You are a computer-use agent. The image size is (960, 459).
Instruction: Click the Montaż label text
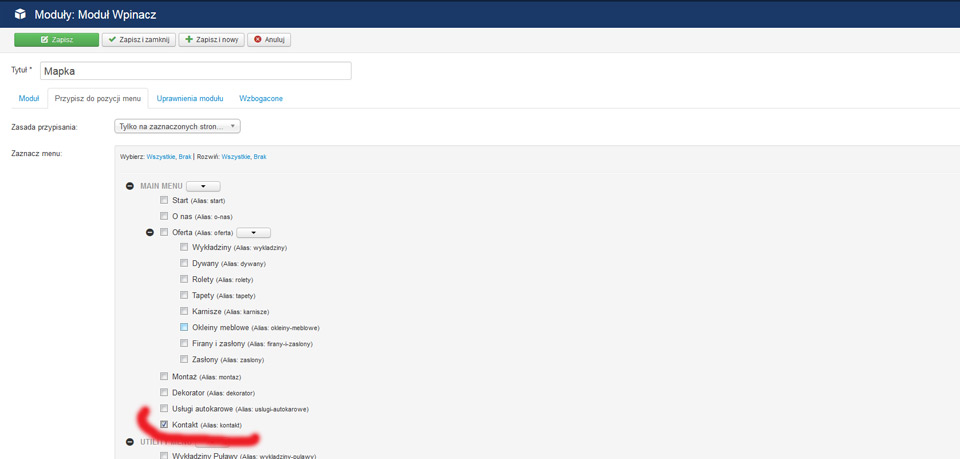tap(185, 377)
